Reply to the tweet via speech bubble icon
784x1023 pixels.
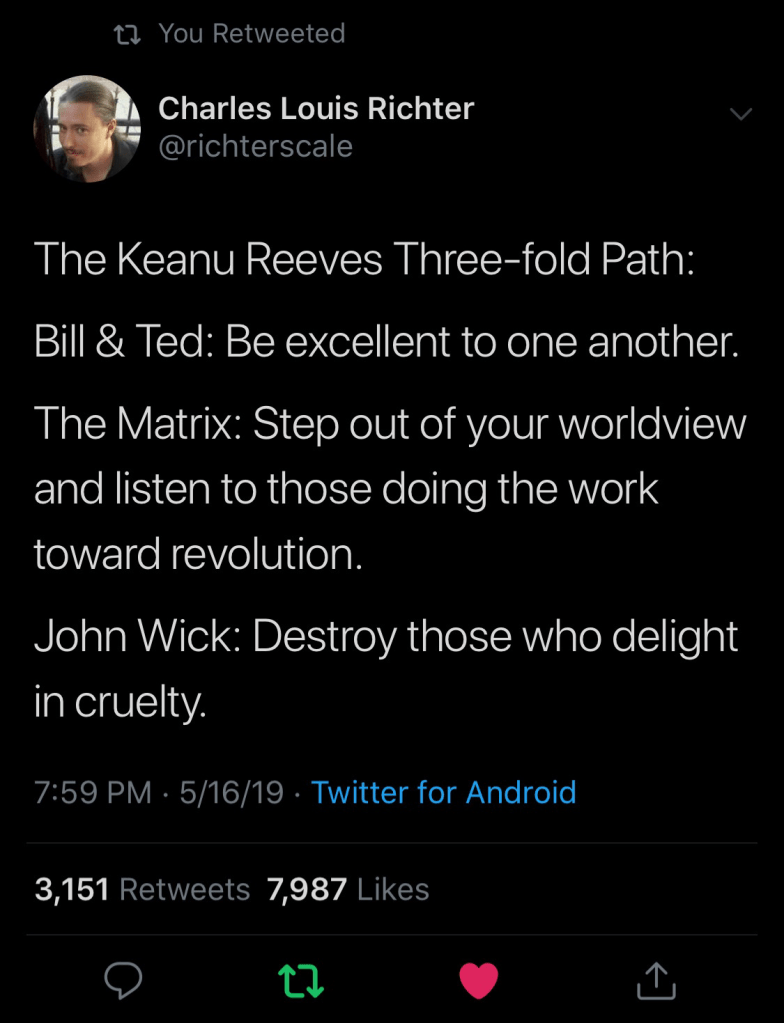125,981
